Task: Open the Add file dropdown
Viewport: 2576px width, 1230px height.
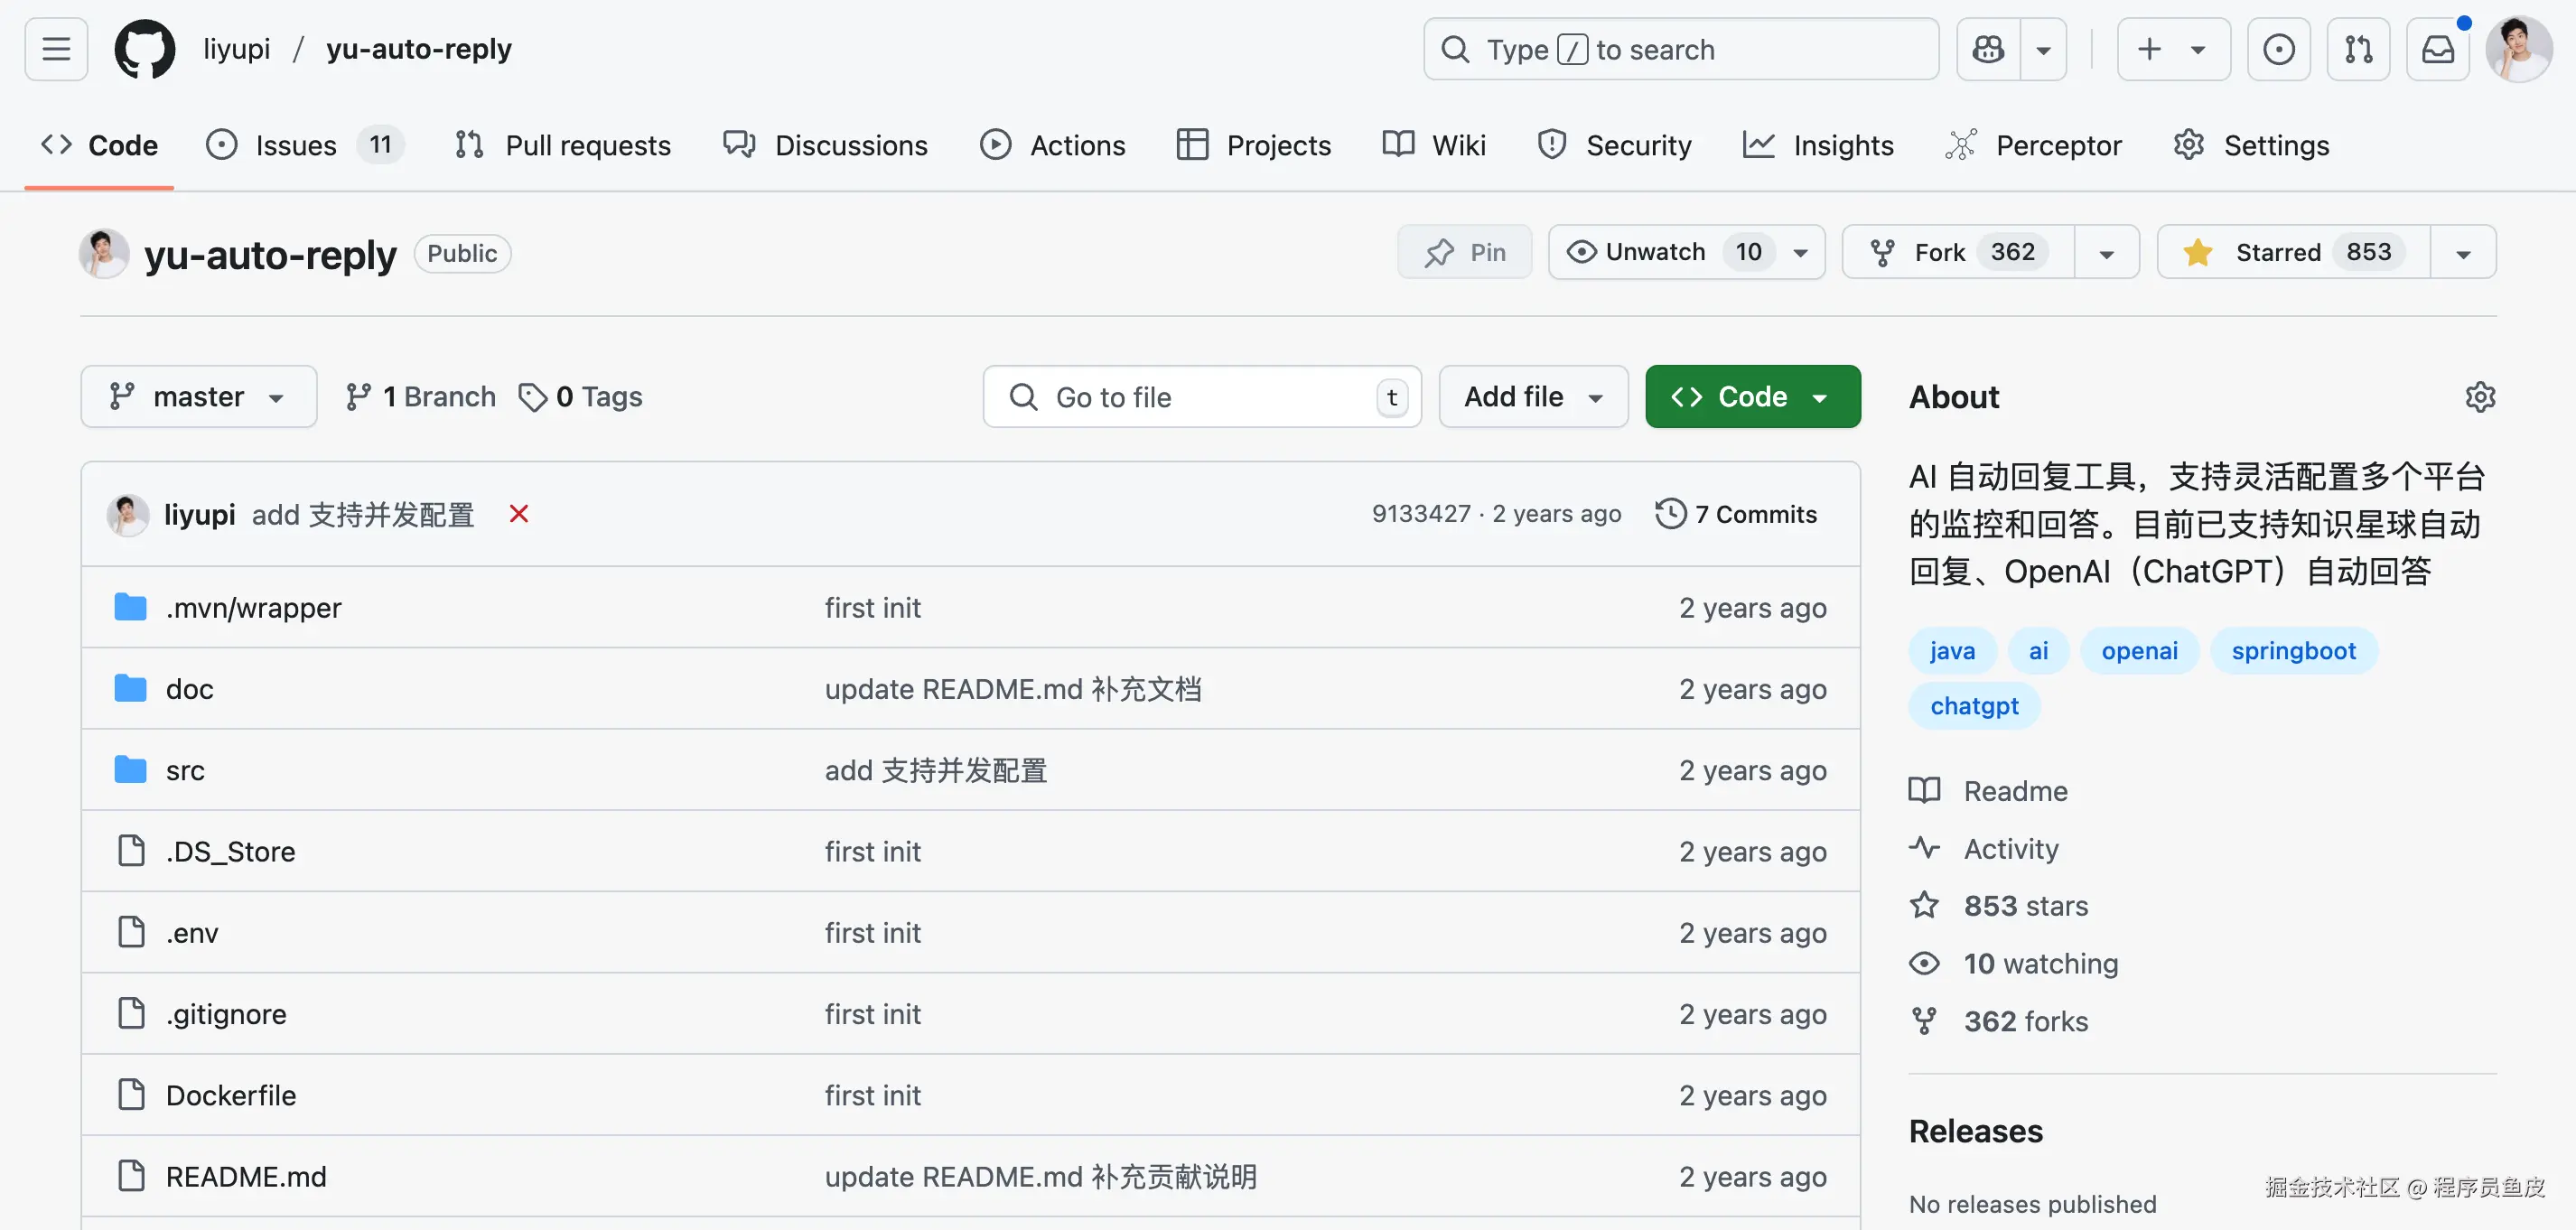Action: 1532,397
